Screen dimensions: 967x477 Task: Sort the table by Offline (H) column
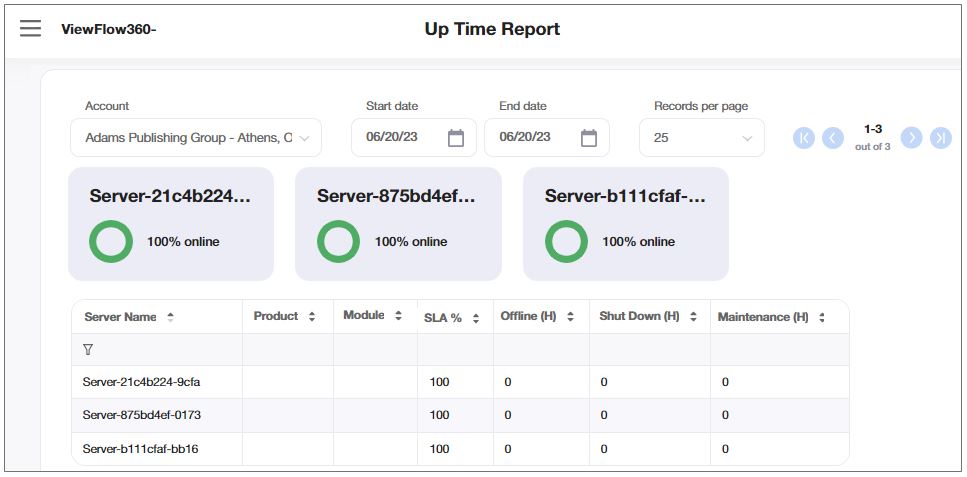pyautogui.click(x=570, y=317)
